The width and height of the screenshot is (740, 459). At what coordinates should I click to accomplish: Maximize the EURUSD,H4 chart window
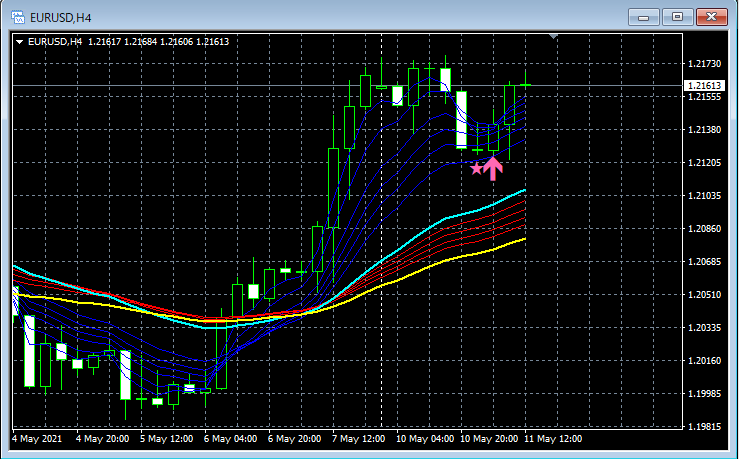677,17
